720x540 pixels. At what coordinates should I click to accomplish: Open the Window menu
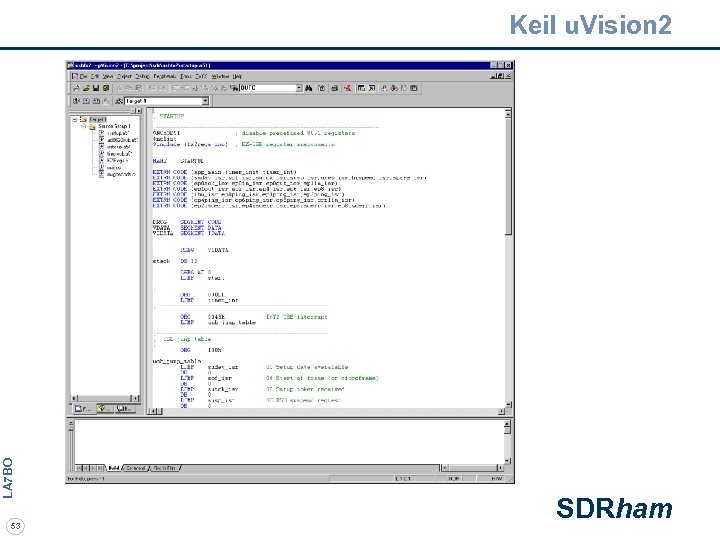(220, 76)
